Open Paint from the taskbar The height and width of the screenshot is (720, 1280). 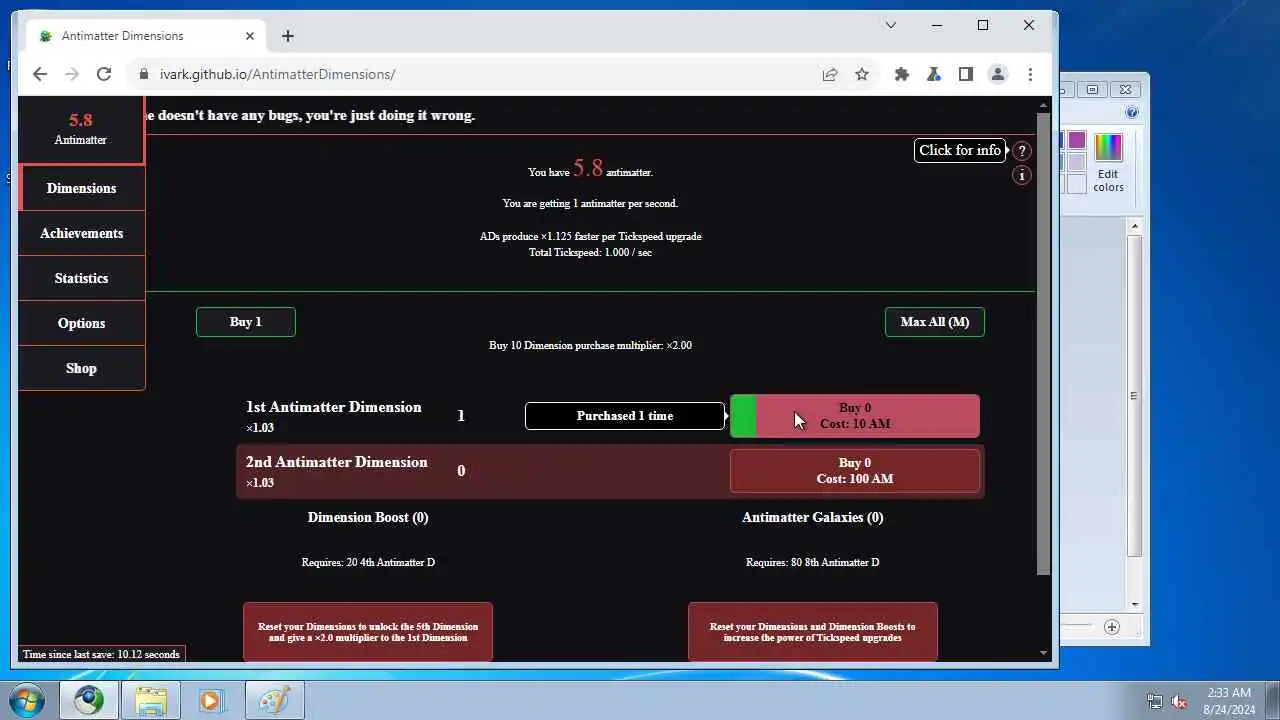point(273,700)
